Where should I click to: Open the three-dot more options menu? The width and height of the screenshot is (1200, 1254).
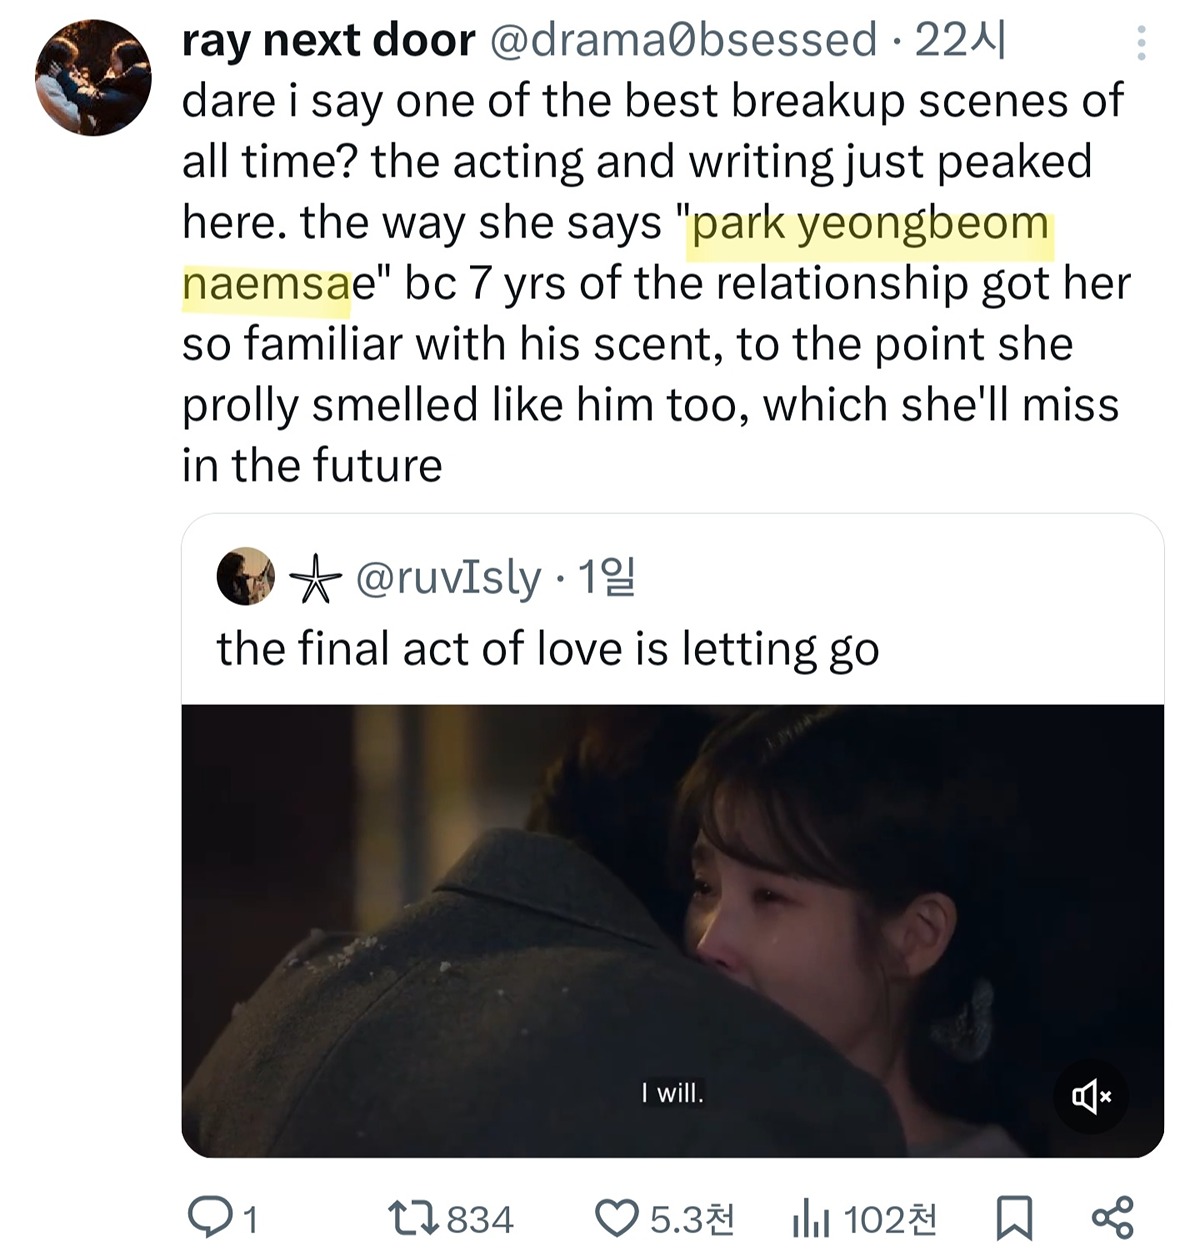click(x=1141, y=42)
